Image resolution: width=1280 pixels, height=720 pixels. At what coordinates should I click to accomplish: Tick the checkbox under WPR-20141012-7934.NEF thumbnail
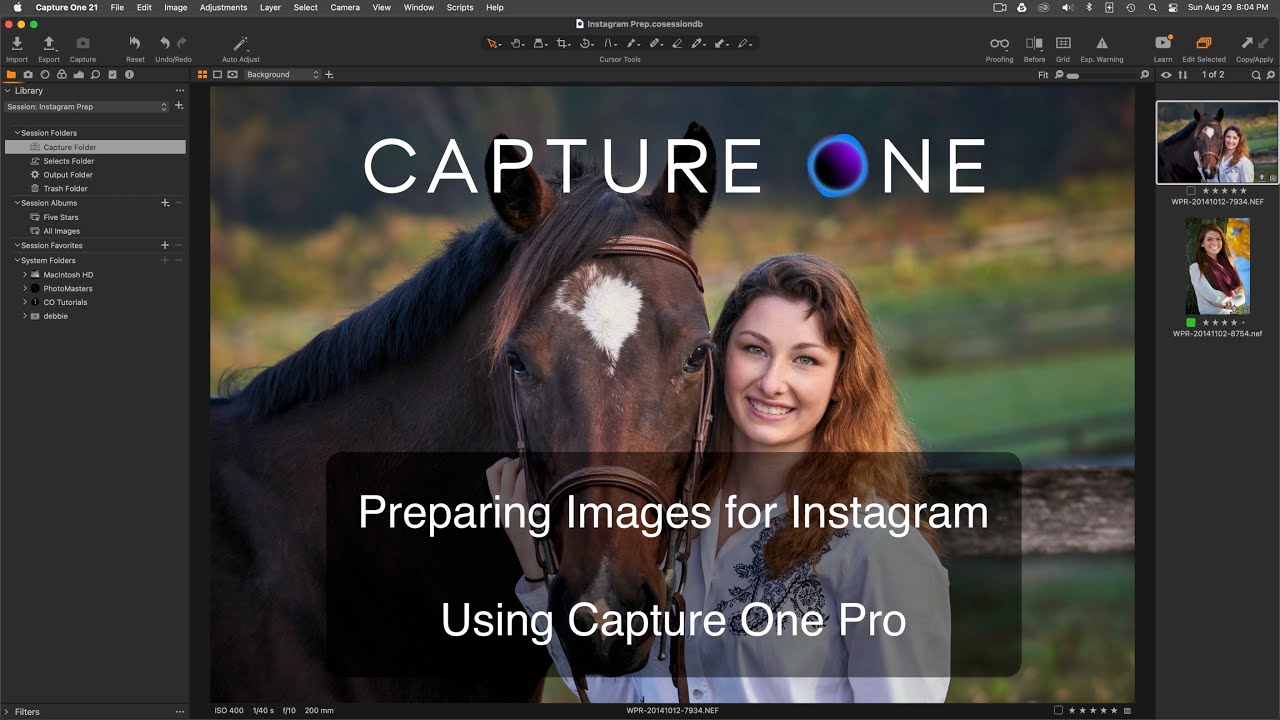coord(1191,190)
